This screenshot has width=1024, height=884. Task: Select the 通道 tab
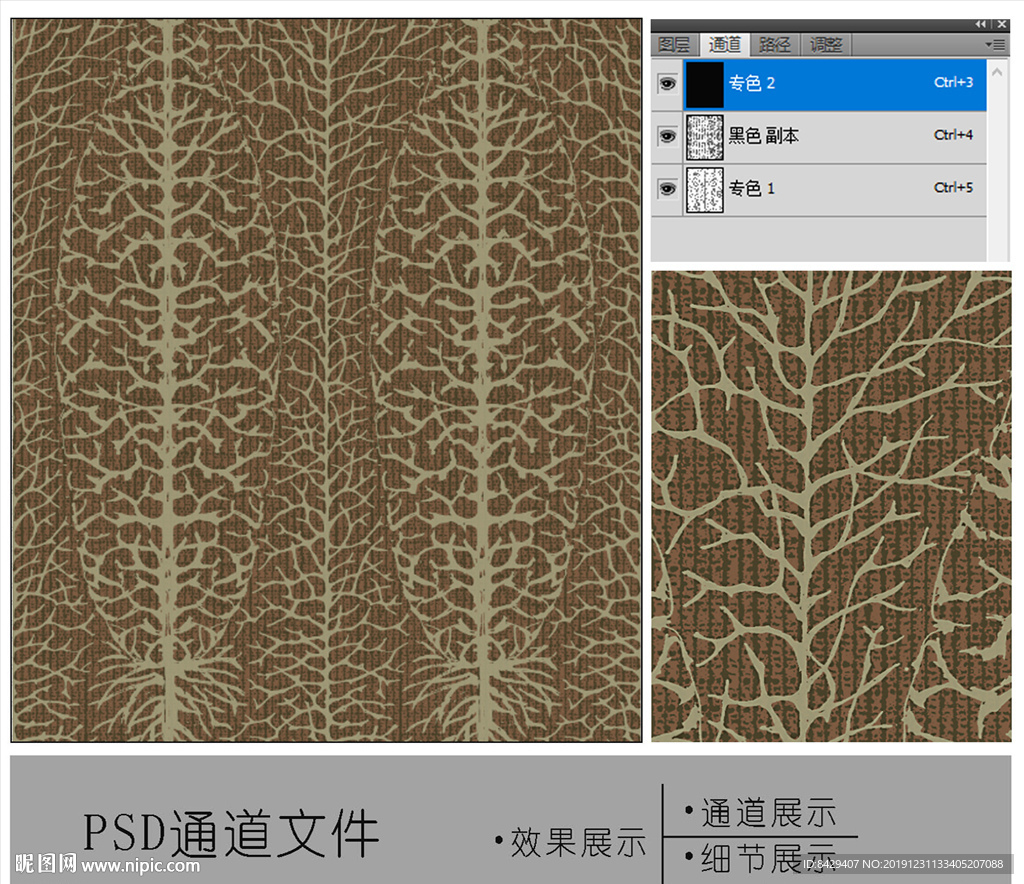click(724, 44)
